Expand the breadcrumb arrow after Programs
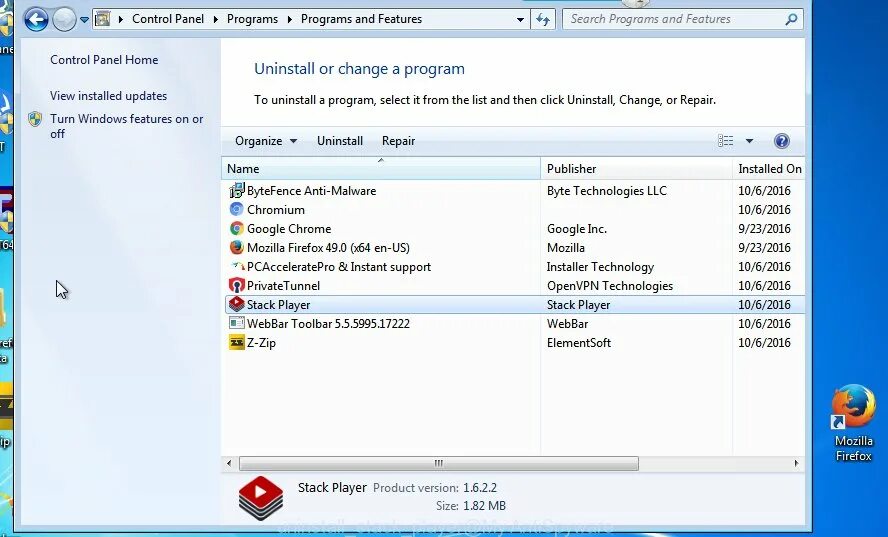Image resolution: width=888 pixels, height=537 pixels. pyautogui.click(x=289, y=19)
